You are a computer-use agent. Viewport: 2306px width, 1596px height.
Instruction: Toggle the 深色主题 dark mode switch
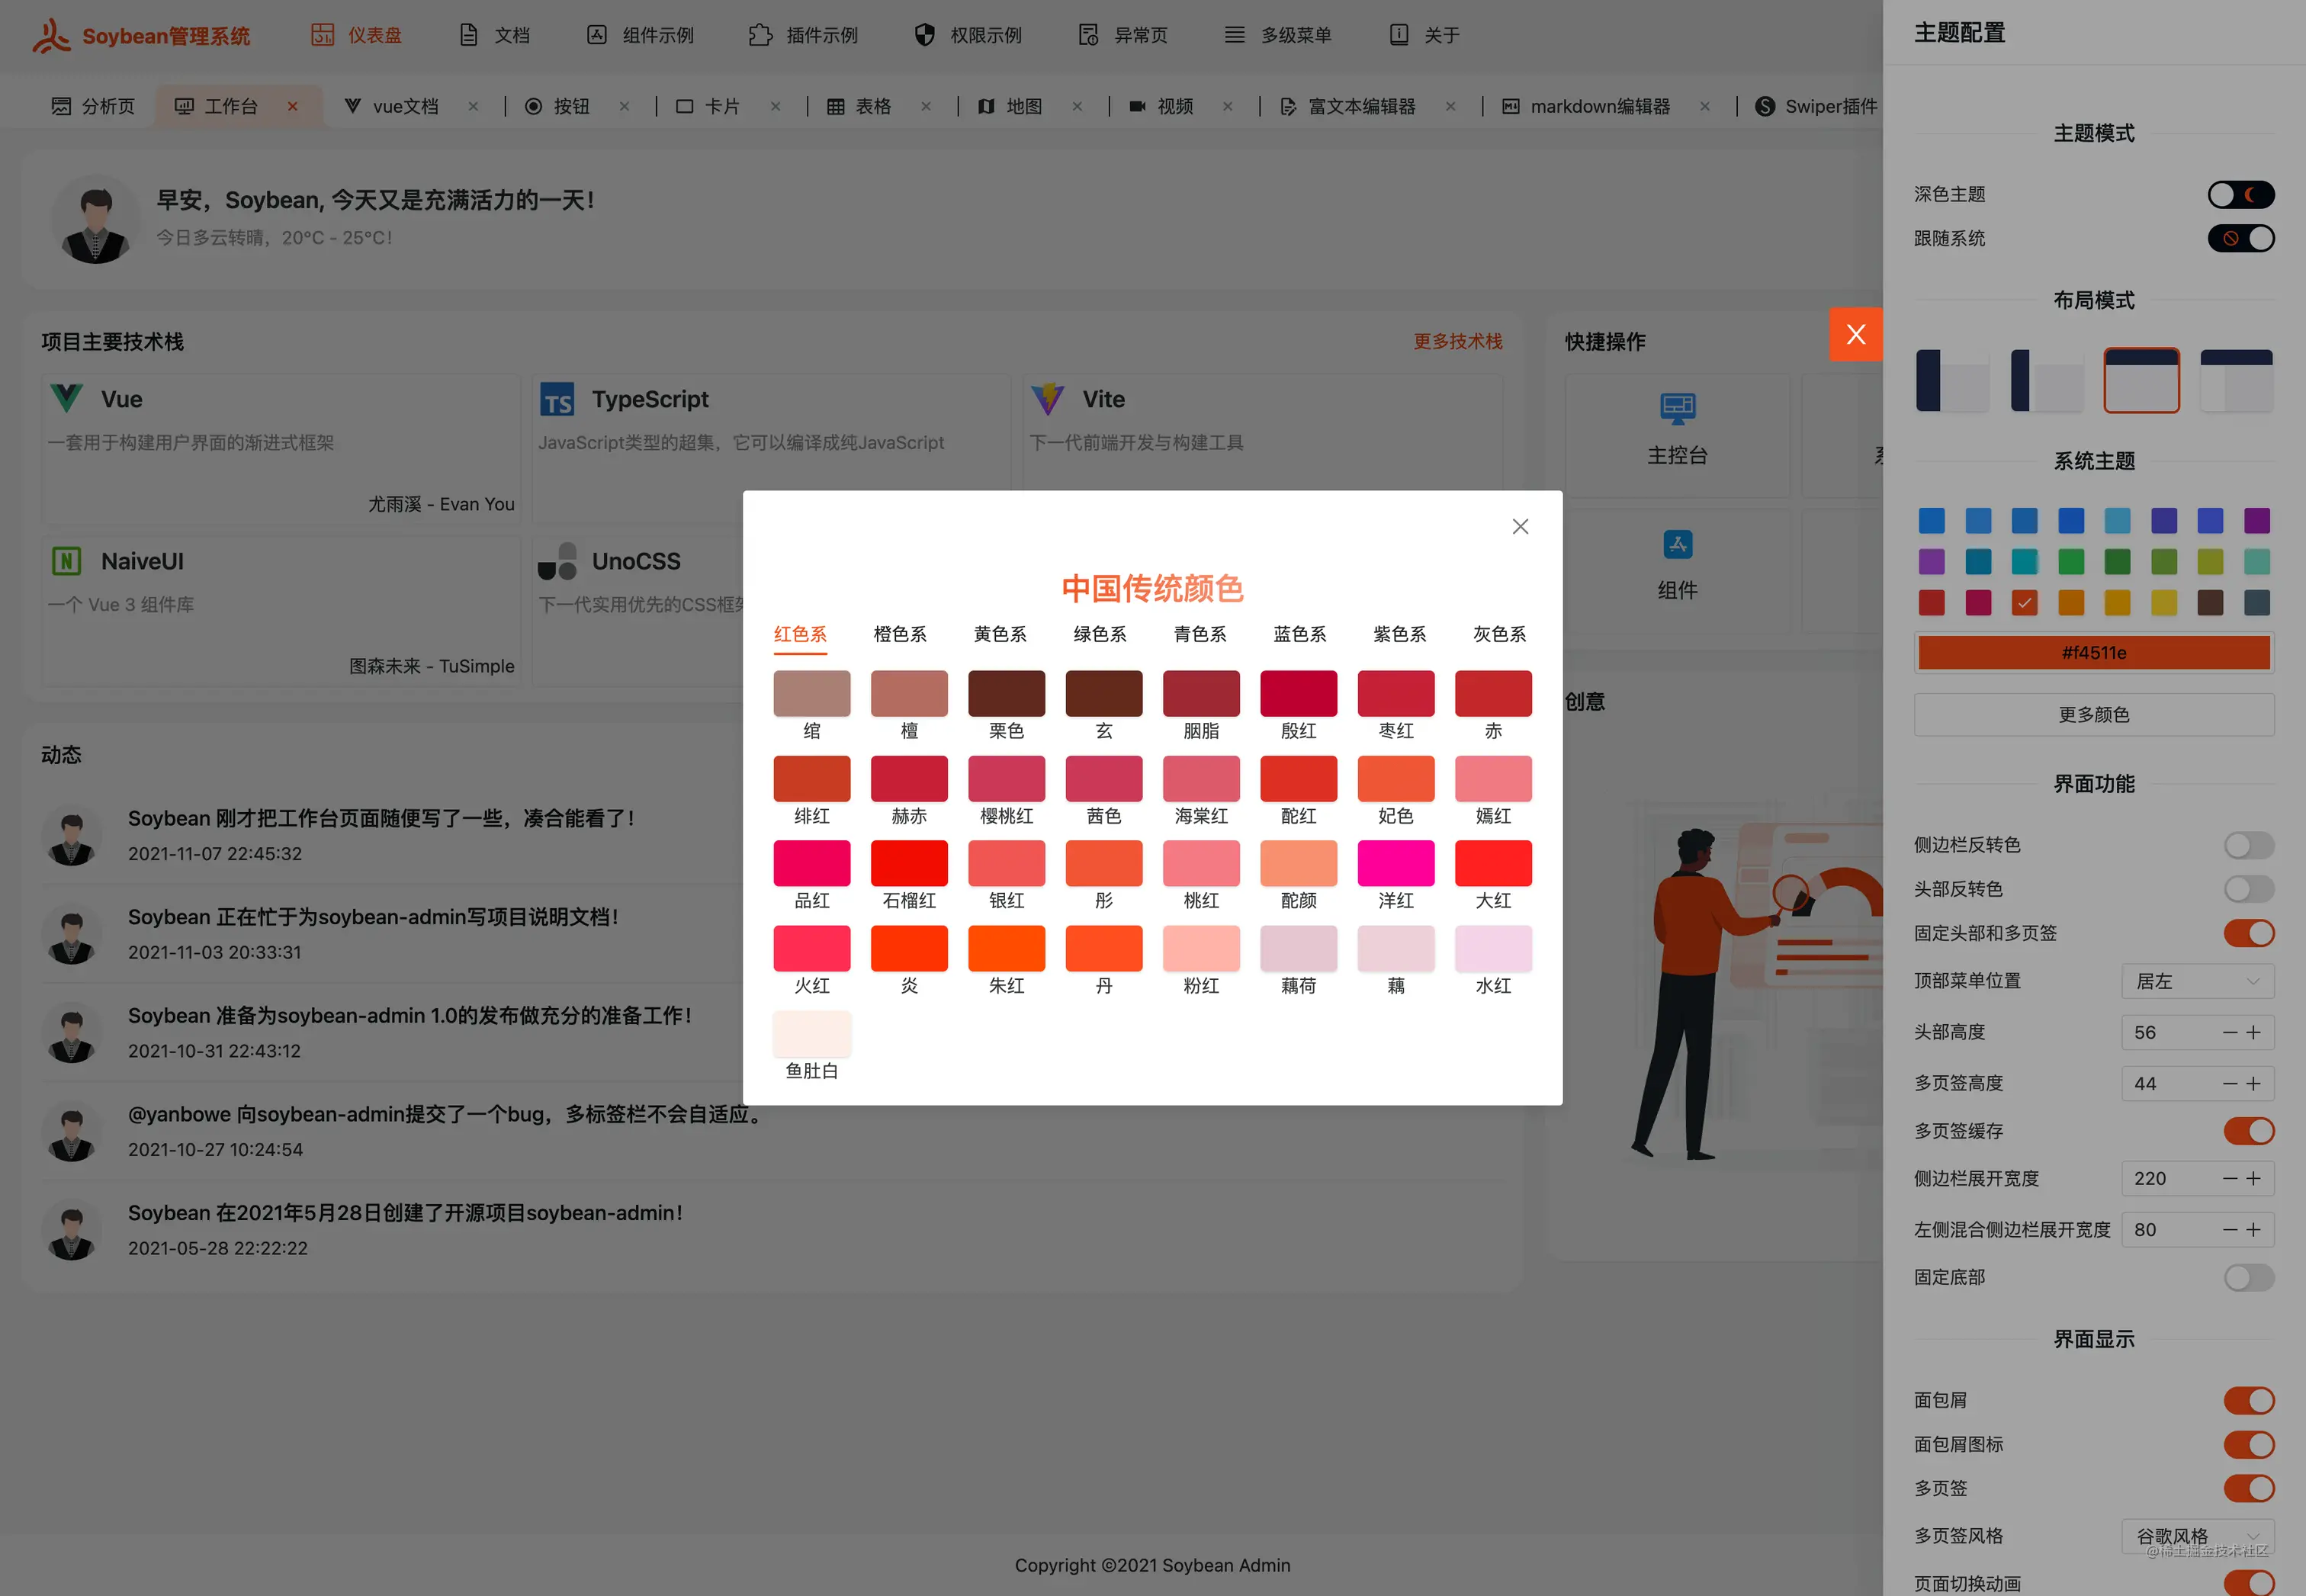(x=2240, y=194)
